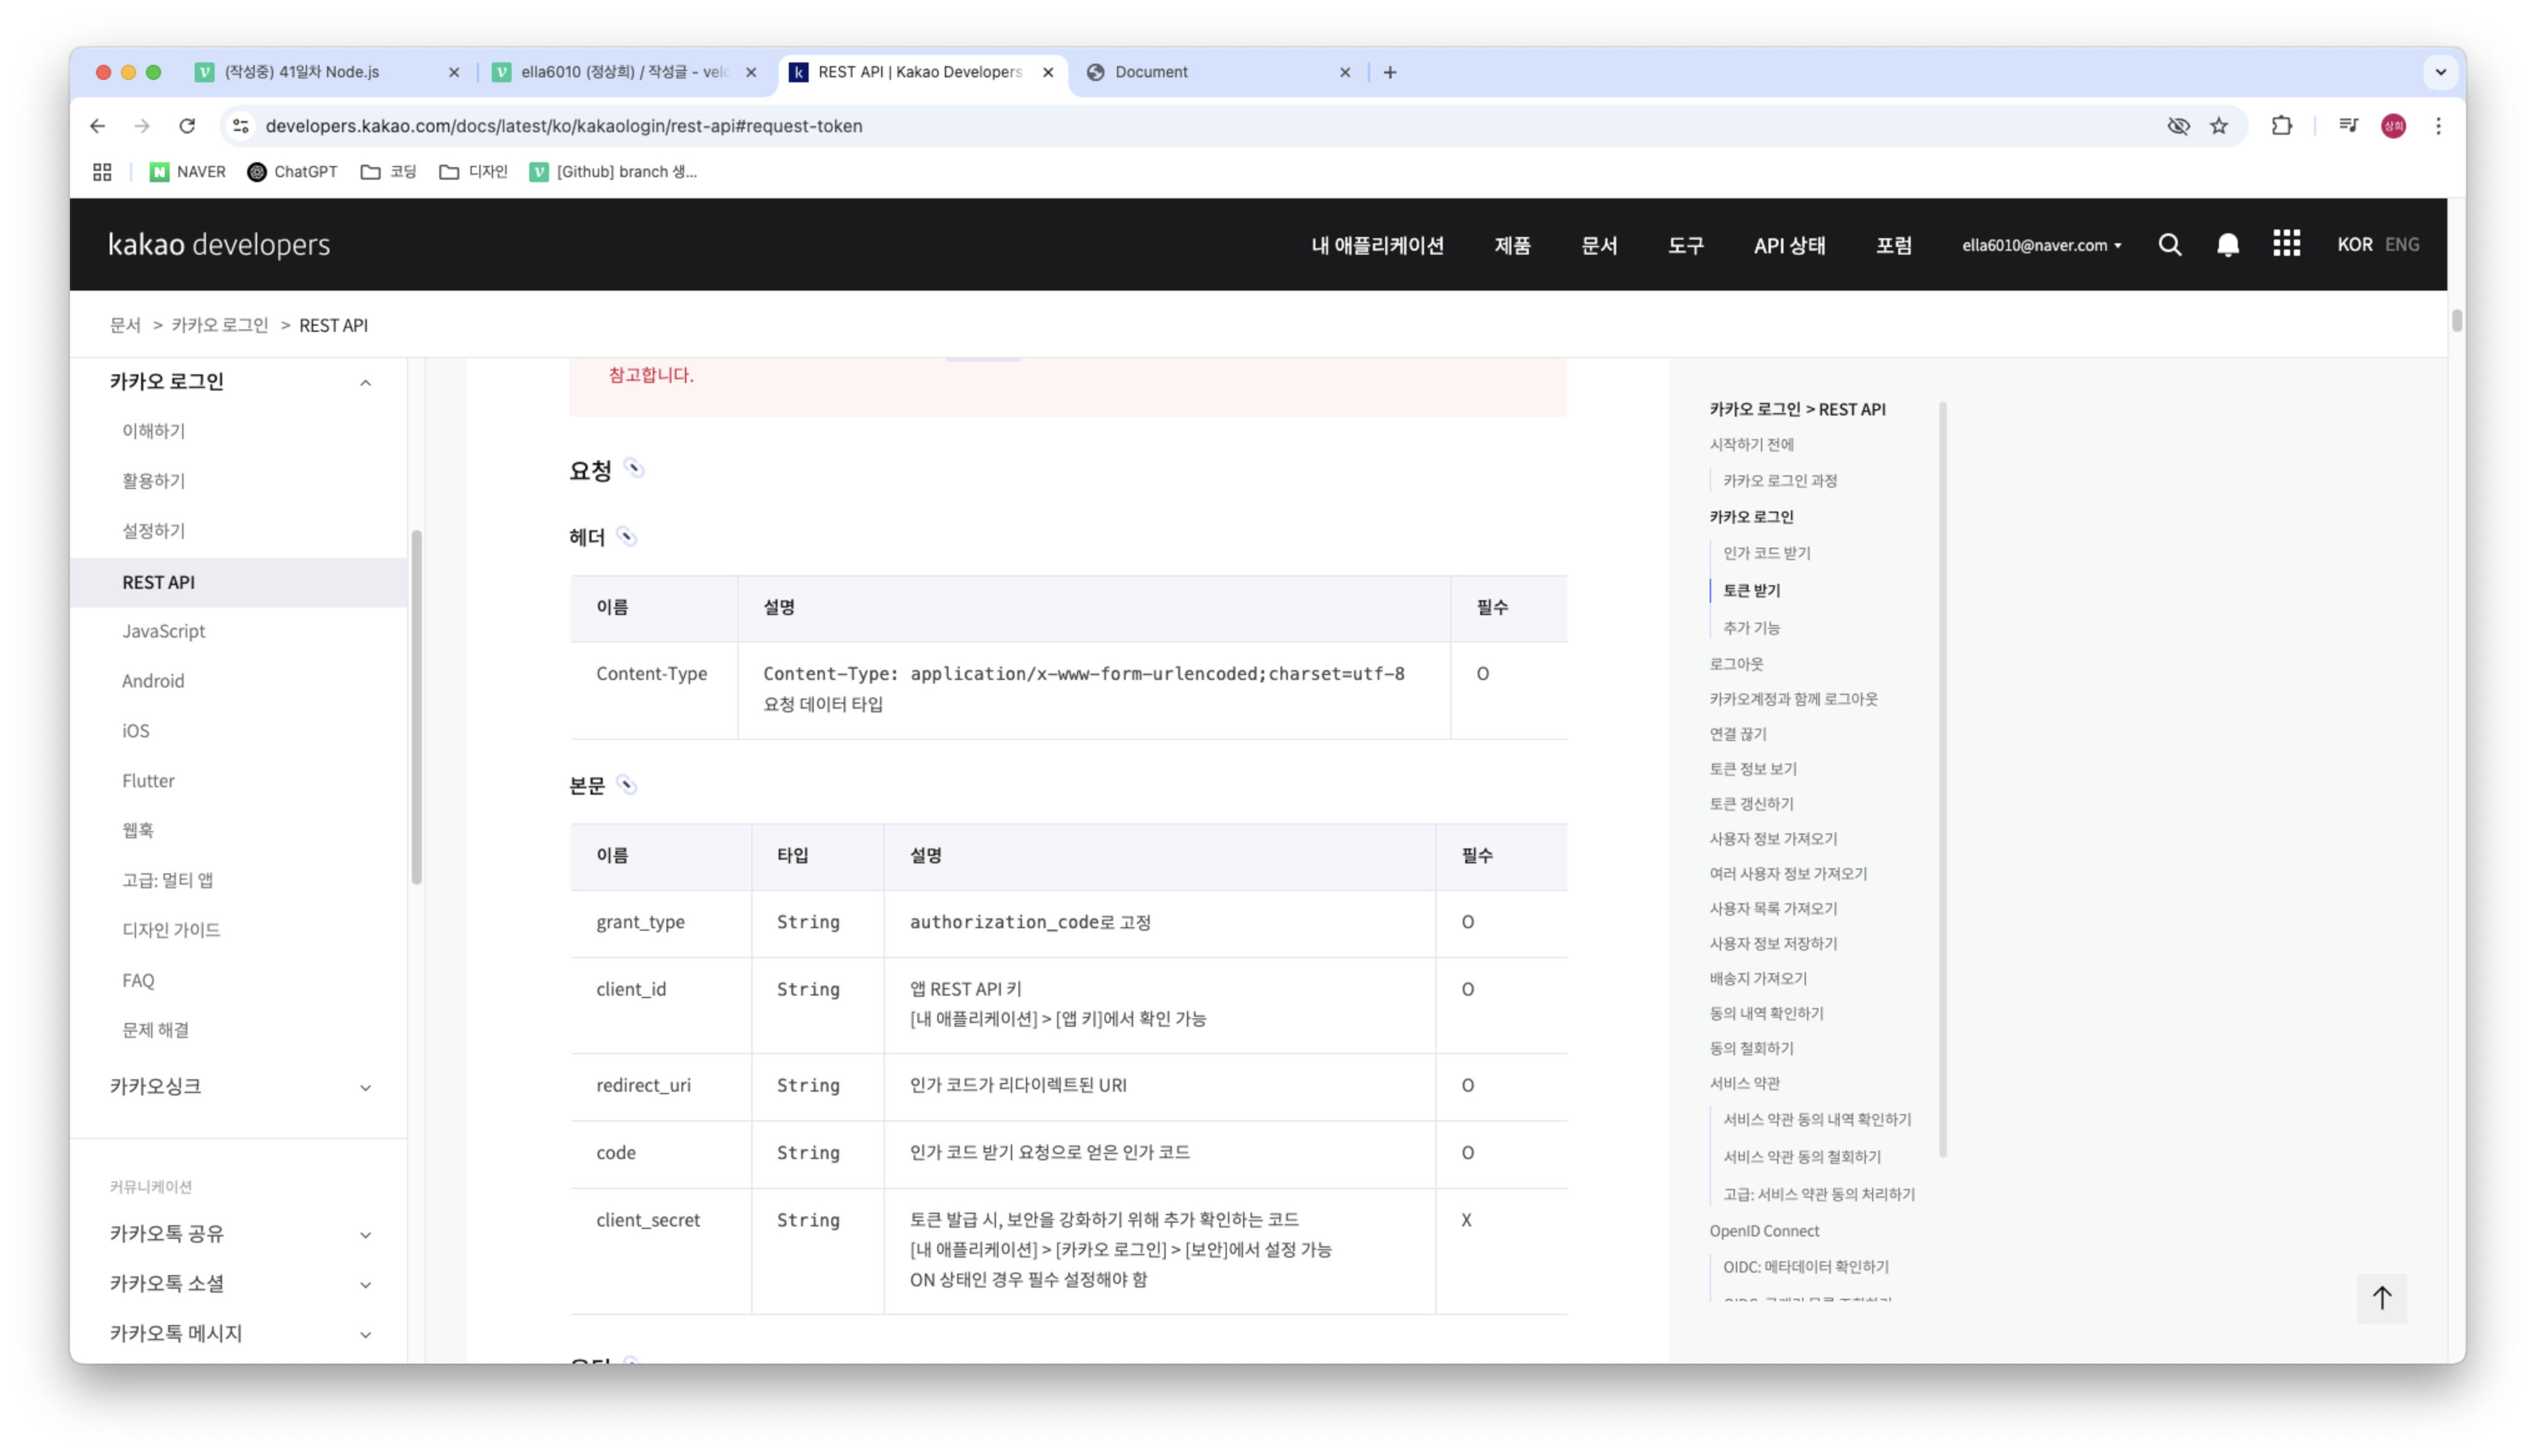Select the grant_type parameter name

click(640, 922)
